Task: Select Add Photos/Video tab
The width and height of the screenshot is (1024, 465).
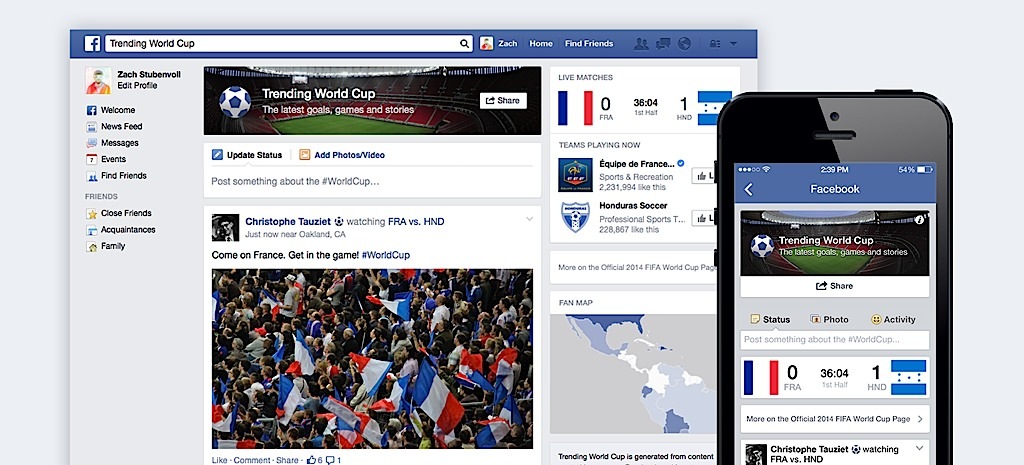Action: point(342,155)
